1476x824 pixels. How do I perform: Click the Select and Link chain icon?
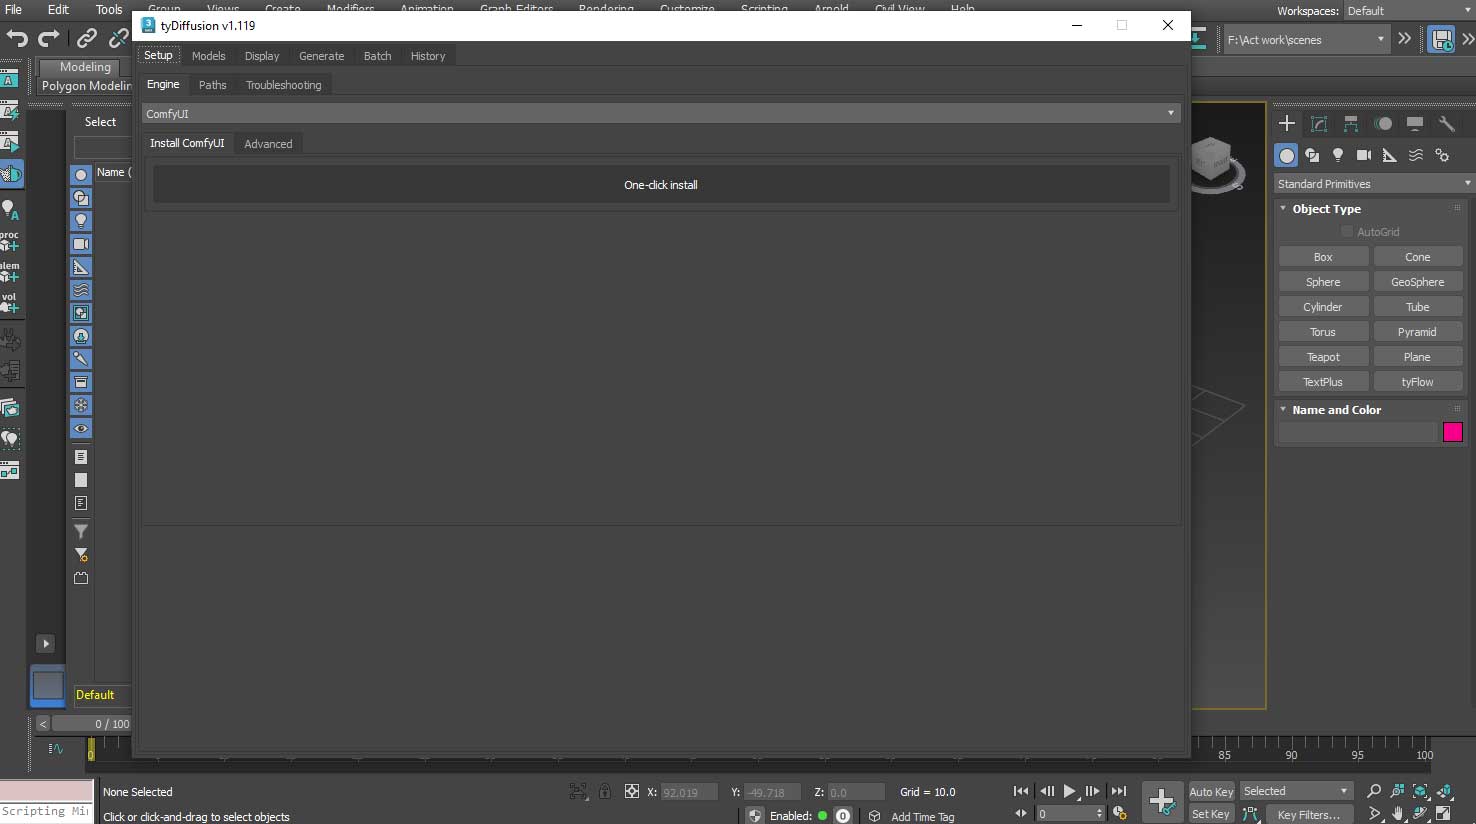pos(87,39)
